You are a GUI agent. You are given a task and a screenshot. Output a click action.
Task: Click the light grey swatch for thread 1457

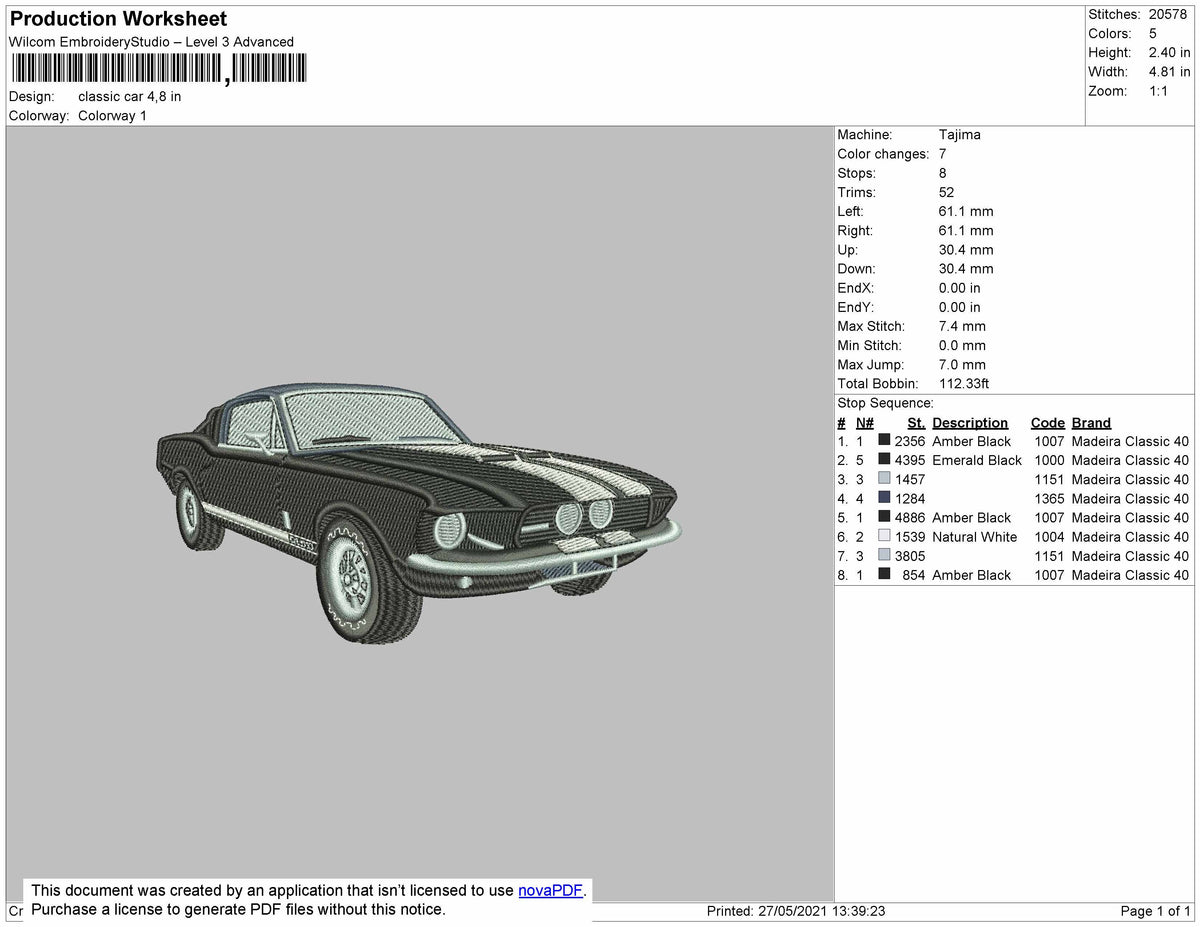pyautogui.click(x=886, y=479)
